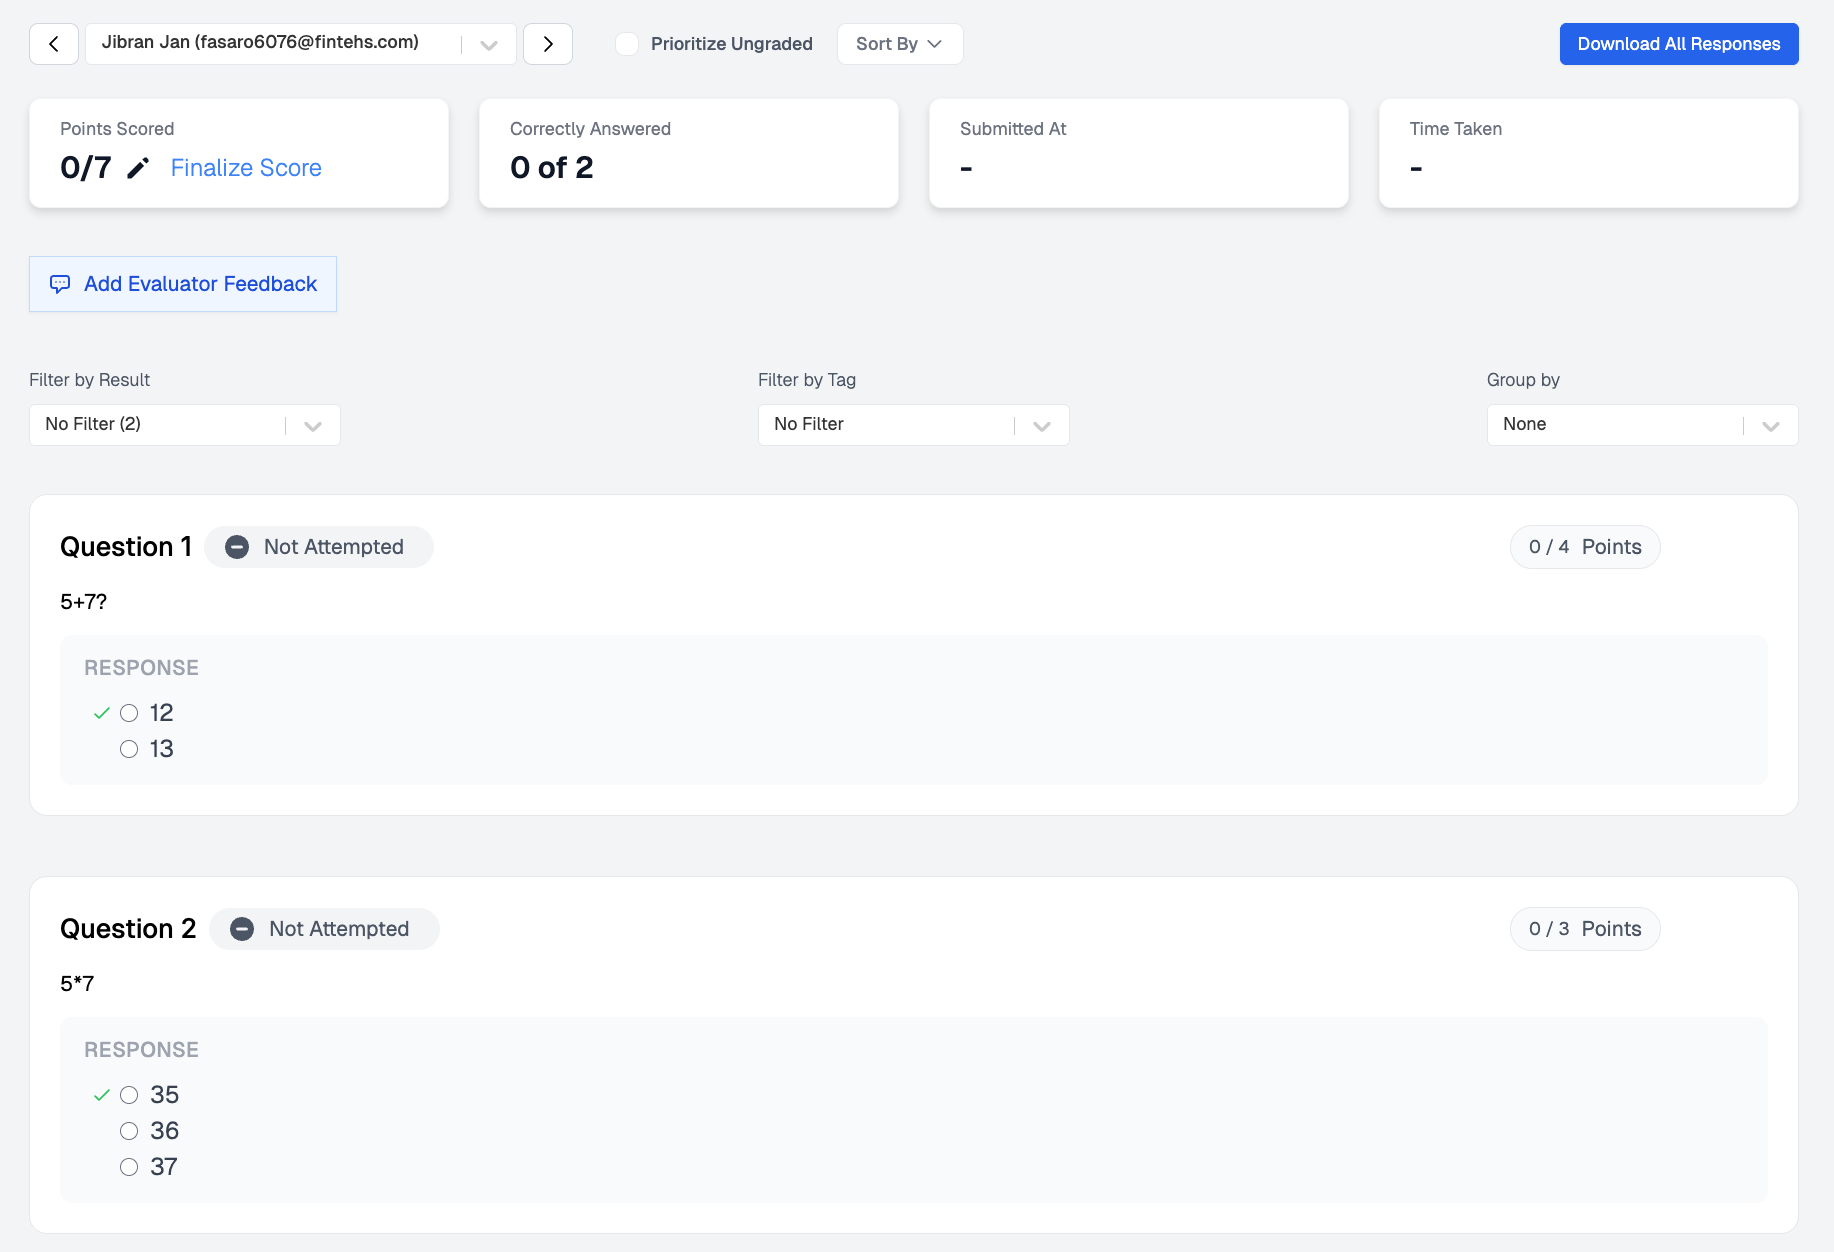Click the question text '5+7?'
1834x1252 pixels.
pyautogui.click(x=83, y=602)
